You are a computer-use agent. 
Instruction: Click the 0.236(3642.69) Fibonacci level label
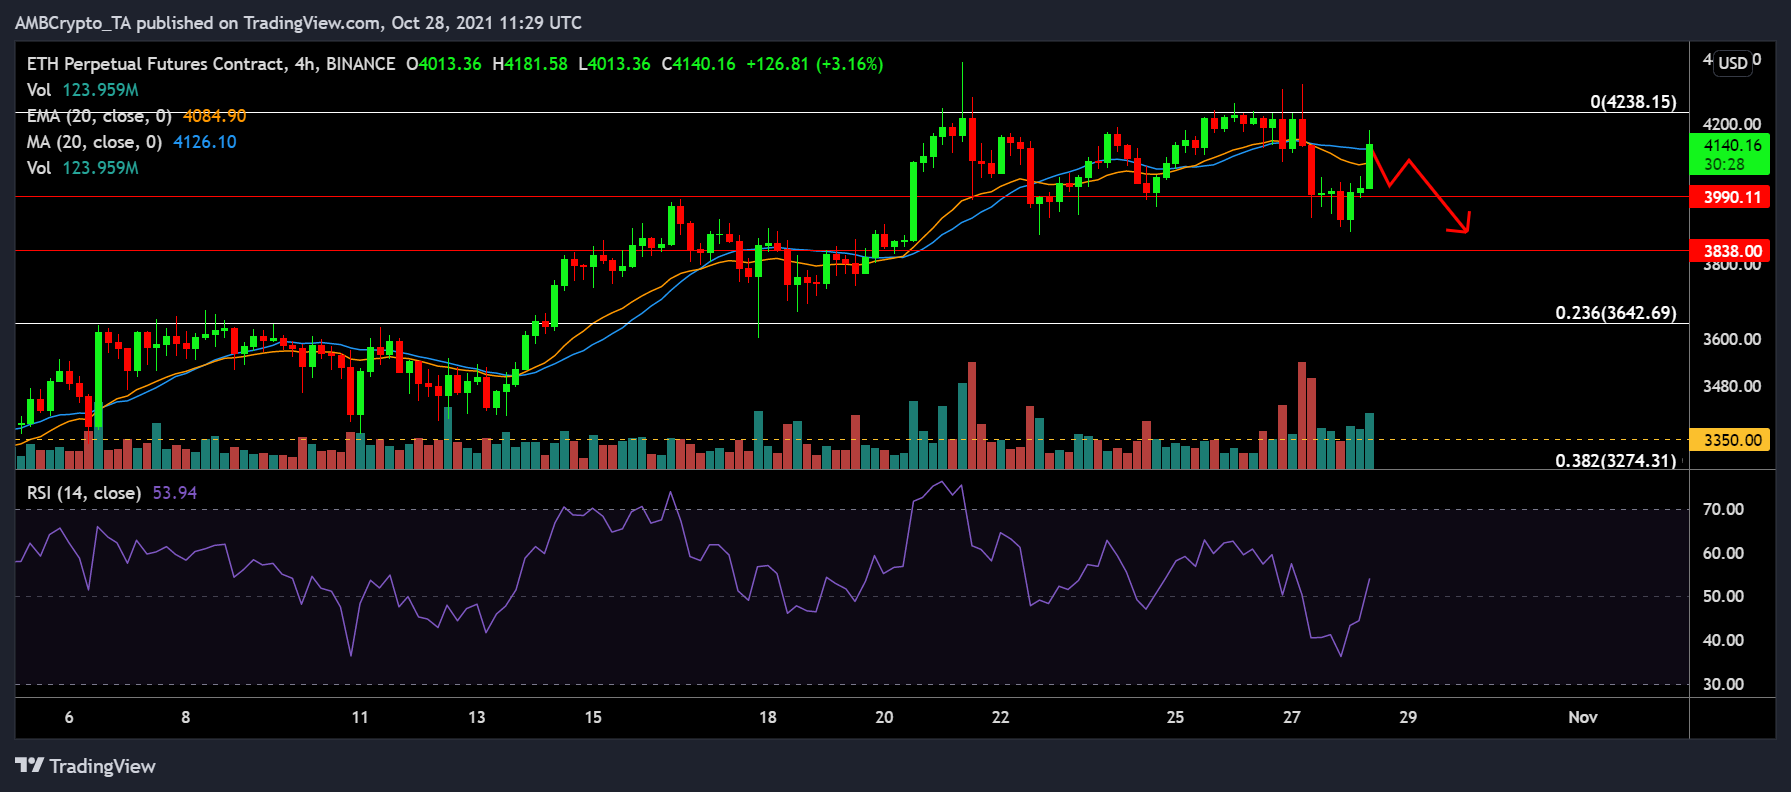click(1616, 313)
